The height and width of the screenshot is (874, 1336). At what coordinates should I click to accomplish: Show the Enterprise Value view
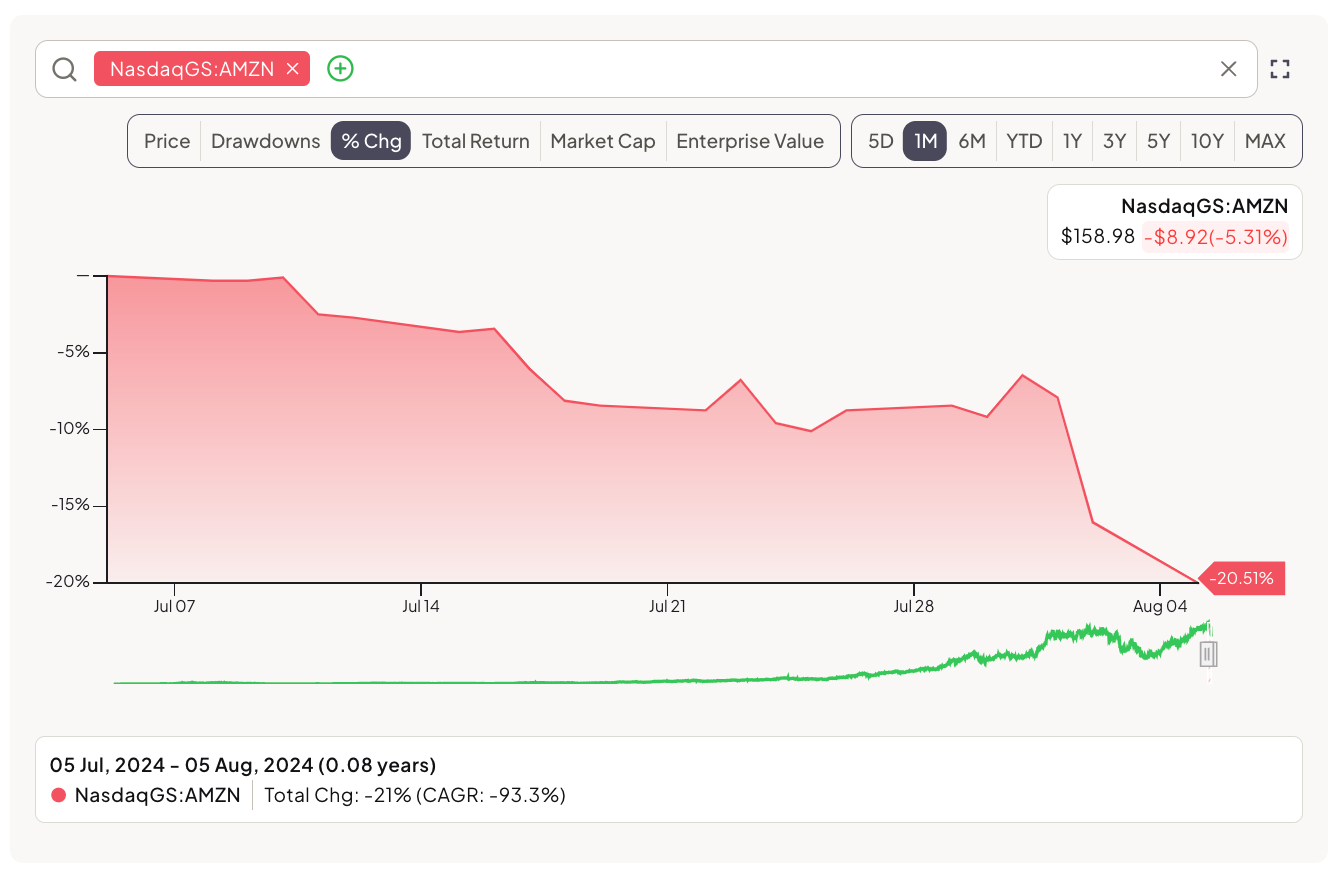coord(750,141)
